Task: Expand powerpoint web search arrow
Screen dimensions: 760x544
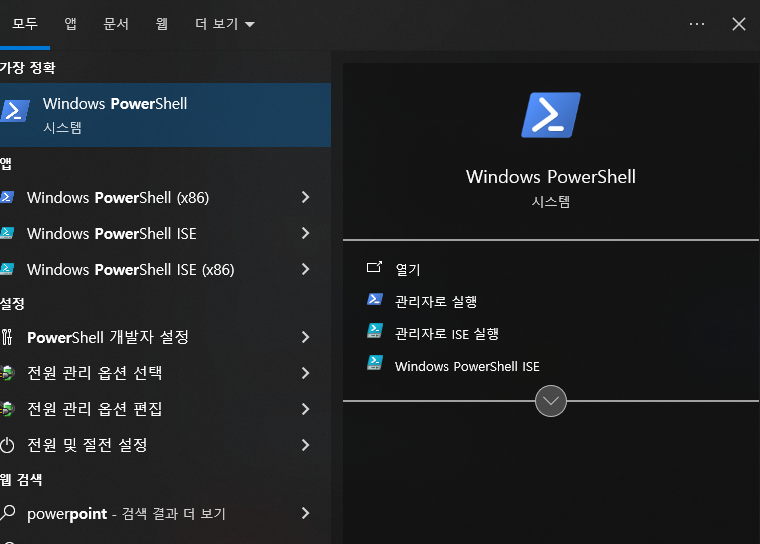Action: pyautogui.click(x=305, y=513)
